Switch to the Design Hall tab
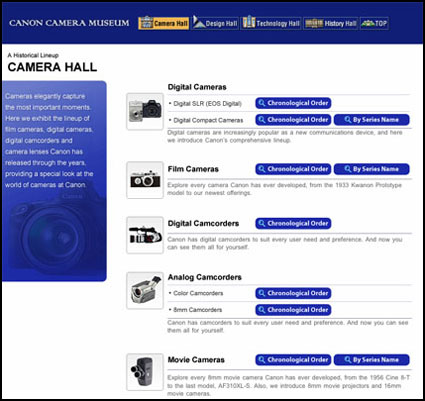This screenshot has width=425, height=401. click(215, 23)
